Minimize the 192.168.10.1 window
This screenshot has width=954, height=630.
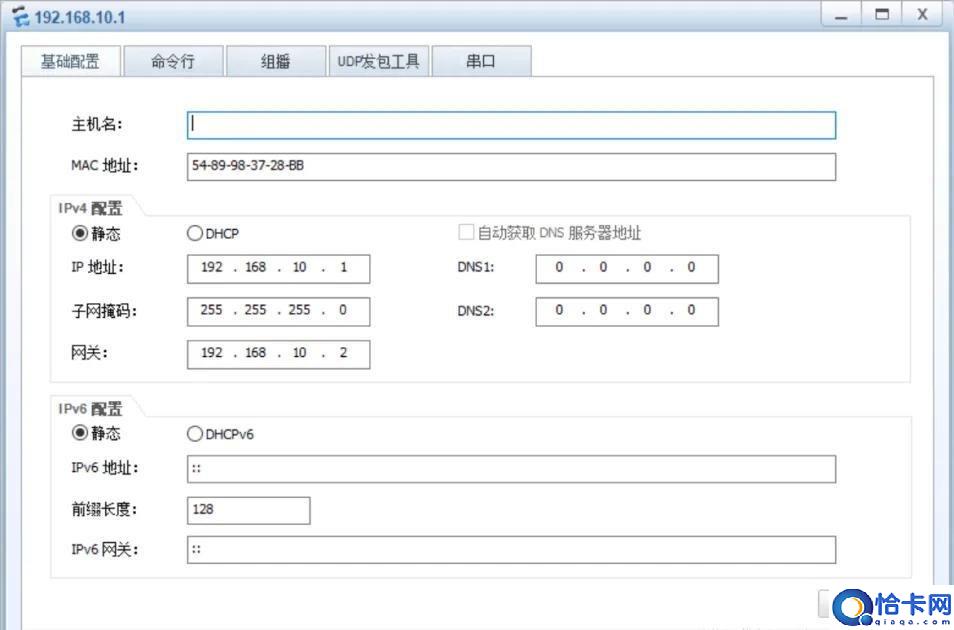pos(841,15)
